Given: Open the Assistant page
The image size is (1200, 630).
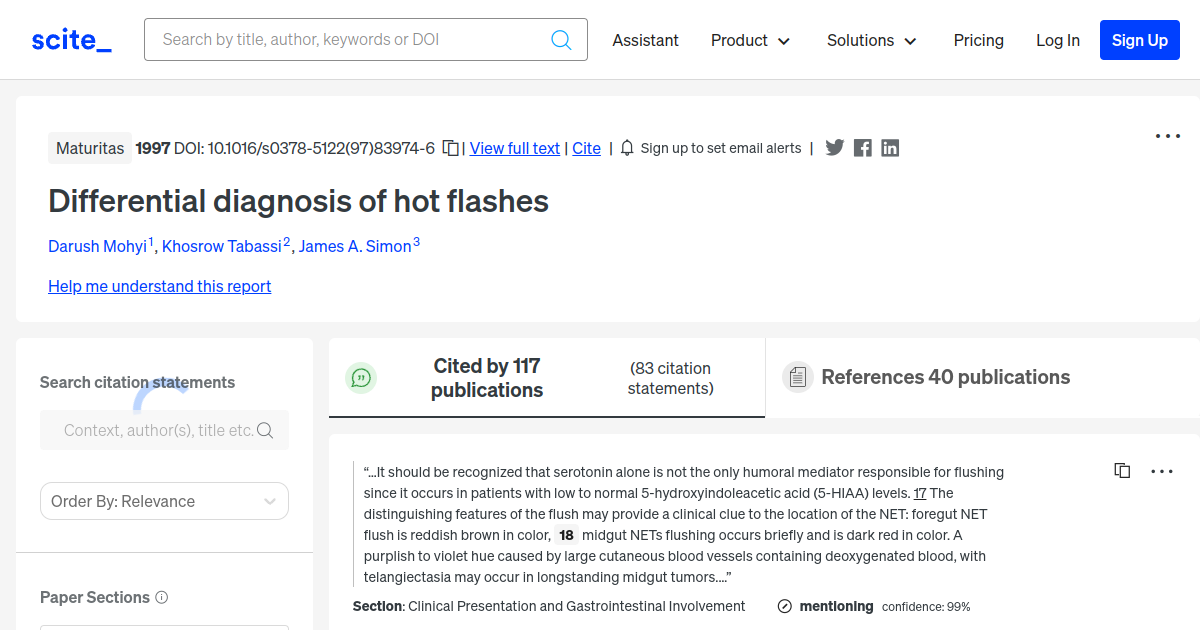Looking at the screenshot, I should (x=645, y=40).
